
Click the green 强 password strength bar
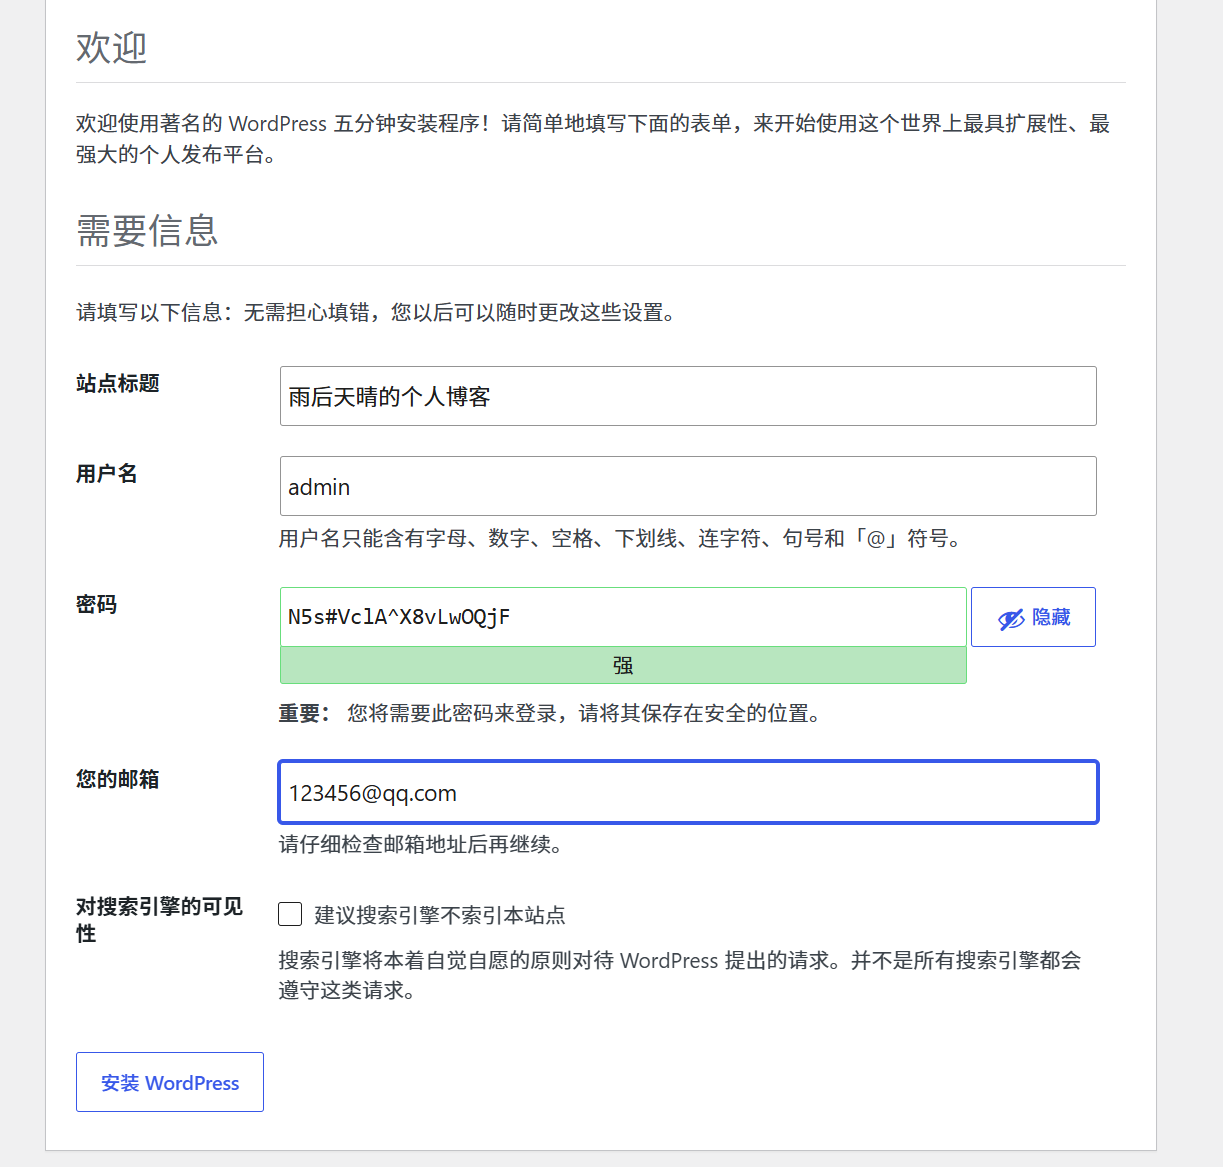[623, 665]
